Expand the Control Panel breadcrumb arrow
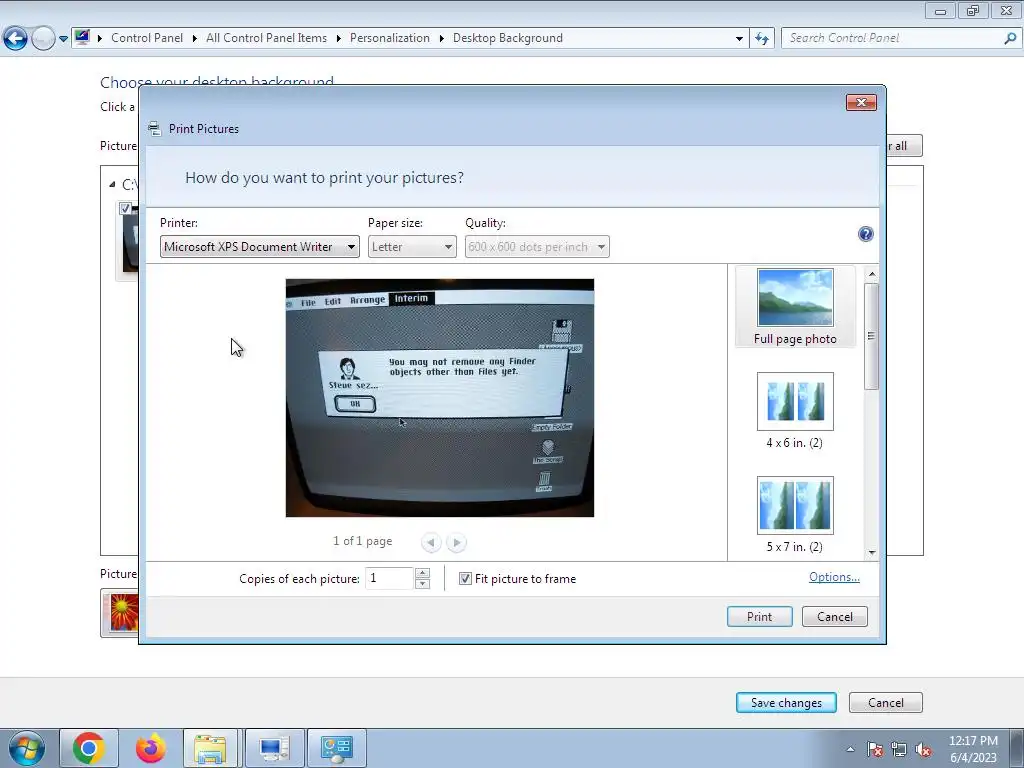 195,39
